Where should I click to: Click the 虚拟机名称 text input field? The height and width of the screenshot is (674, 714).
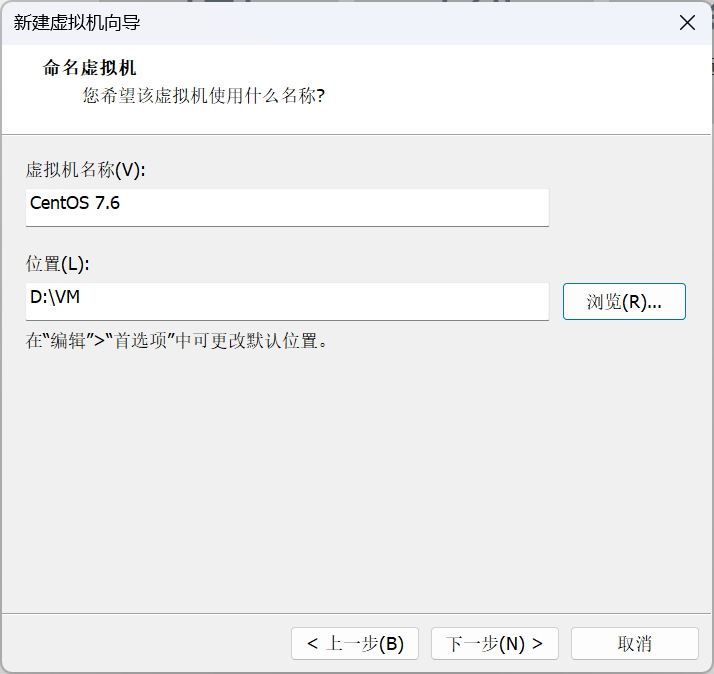(288, 206)
